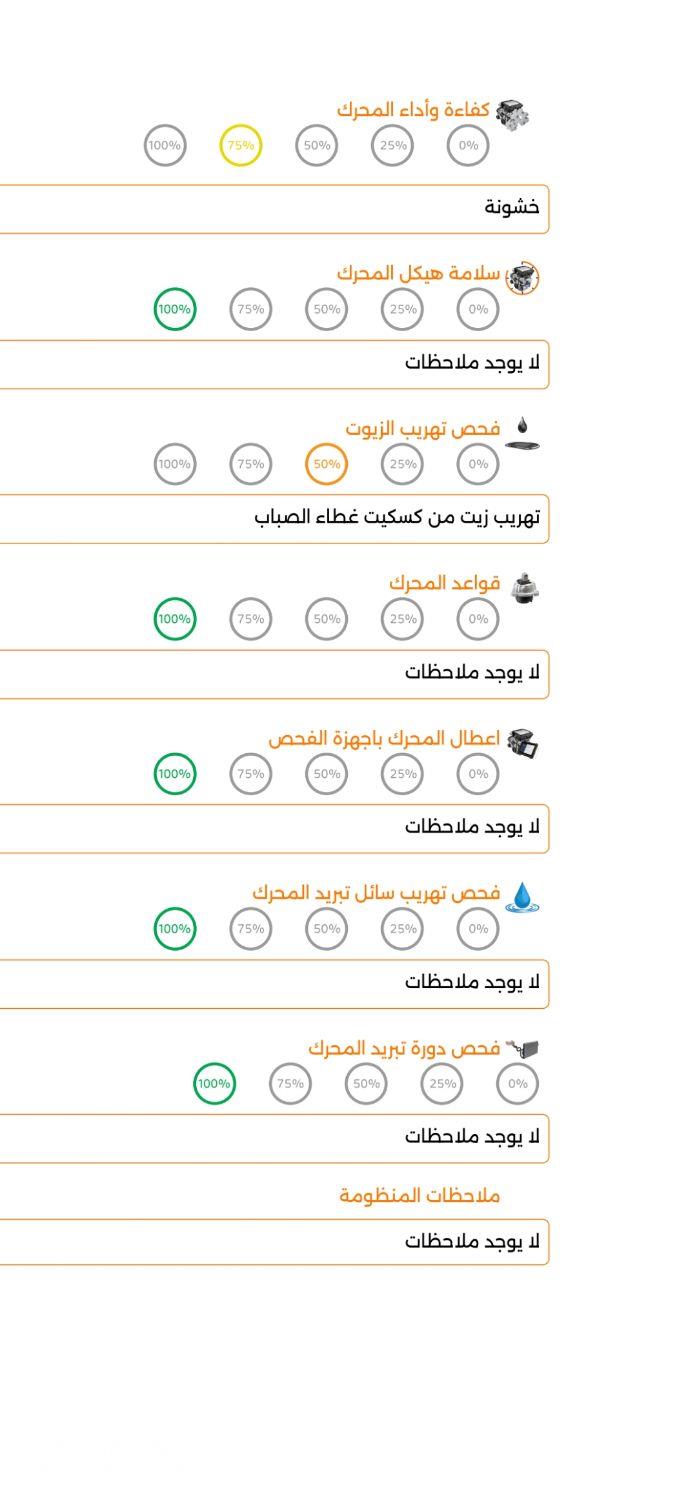Viewport: 697px width, 1500px height.
Task: Select 75% rating for كفاءة وأداء المحرك
Action: coord(240,146)
